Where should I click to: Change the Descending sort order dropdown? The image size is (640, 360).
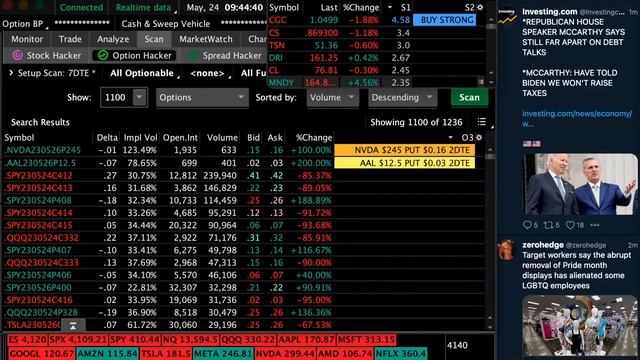coord(402,98)
